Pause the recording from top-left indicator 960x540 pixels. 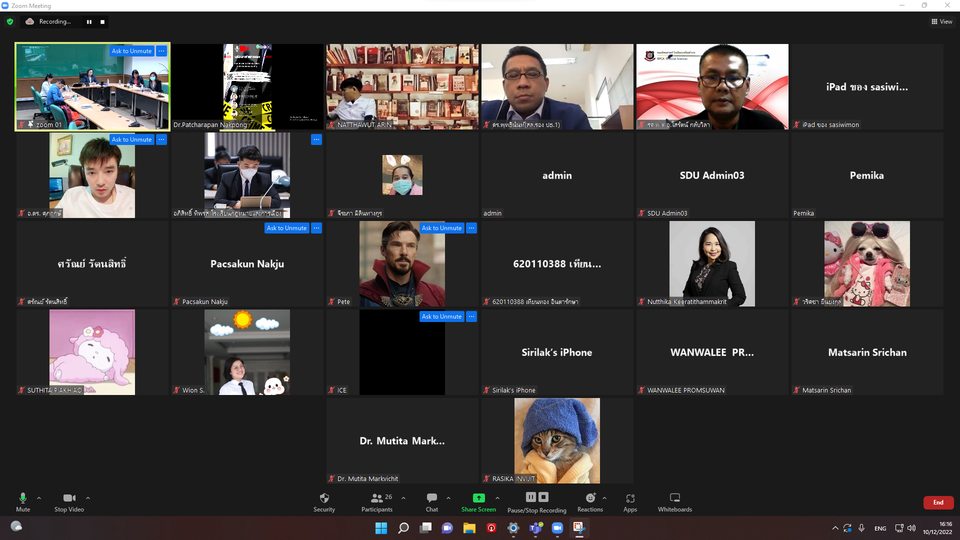click(88, 21)
